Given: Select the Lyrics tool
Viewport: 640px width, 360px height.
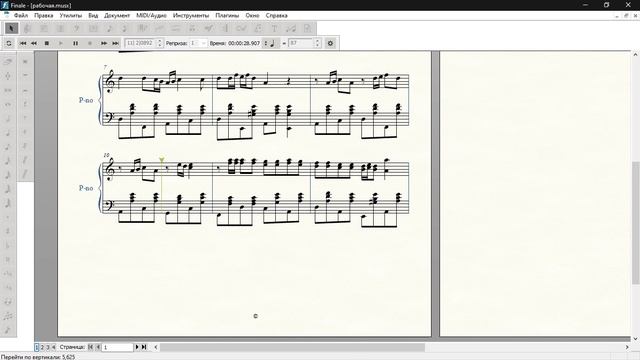Looking at the screenshot, I should (258, 28).
